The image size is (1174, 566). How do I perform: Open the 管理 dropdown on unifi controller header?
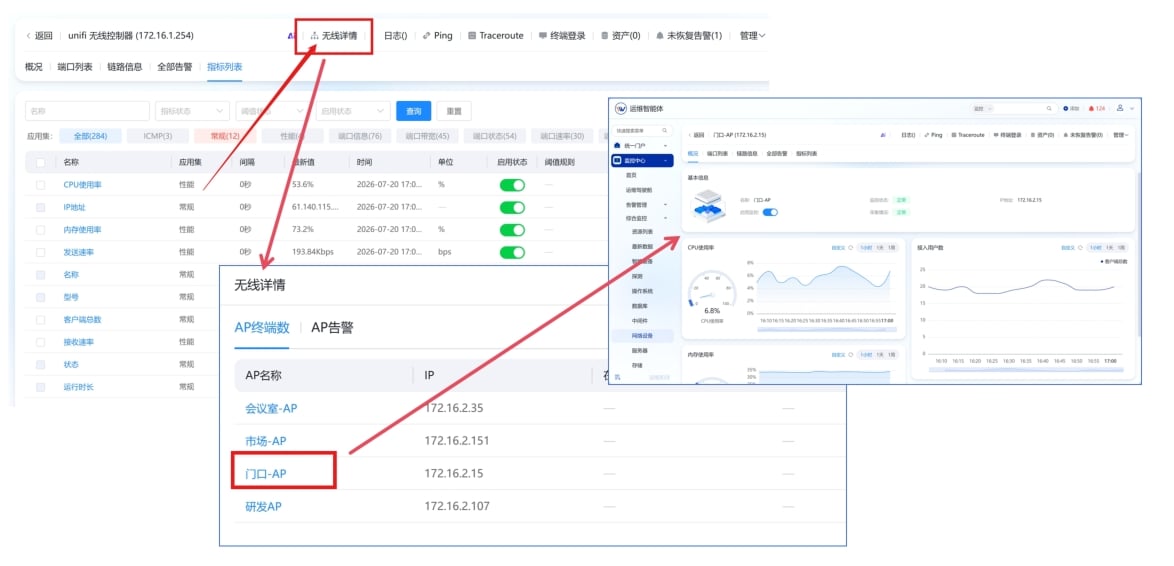click(752, 35)
